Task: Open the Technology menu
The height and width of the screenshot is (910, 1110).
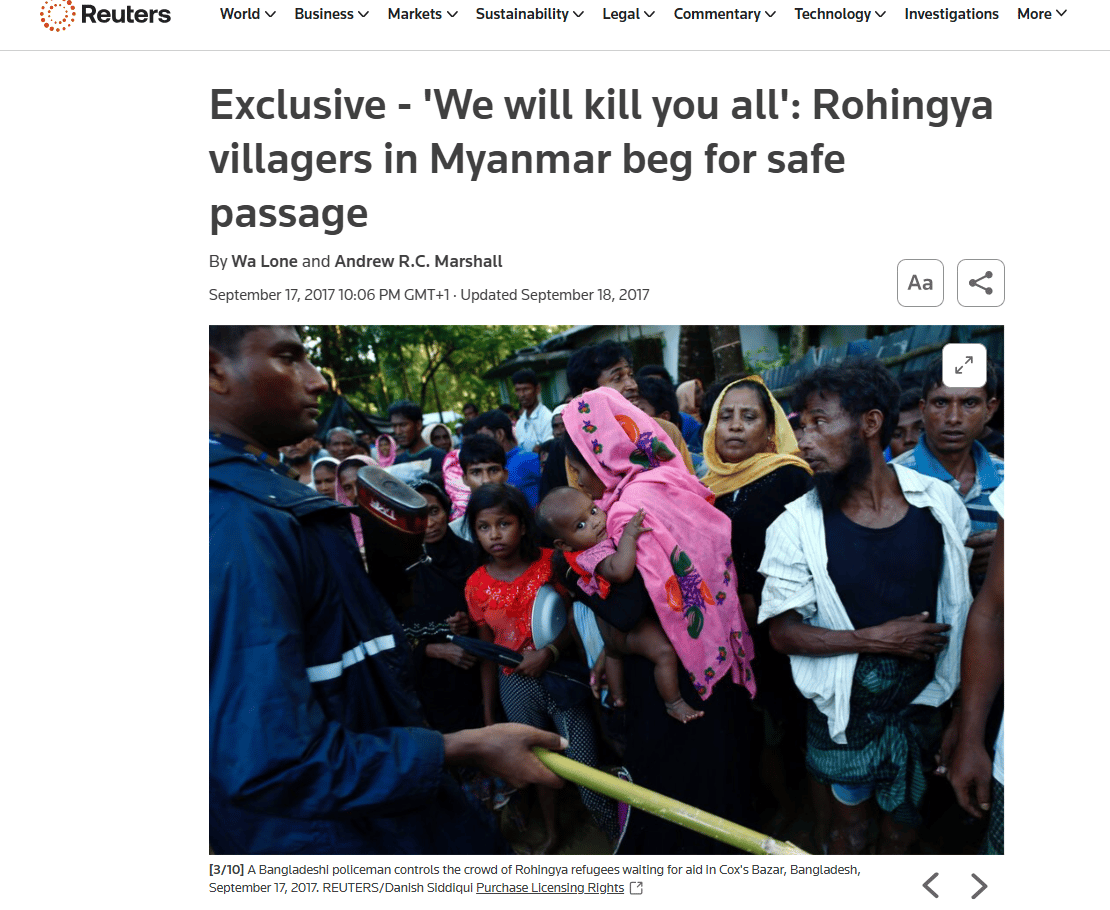Action: 840,14
